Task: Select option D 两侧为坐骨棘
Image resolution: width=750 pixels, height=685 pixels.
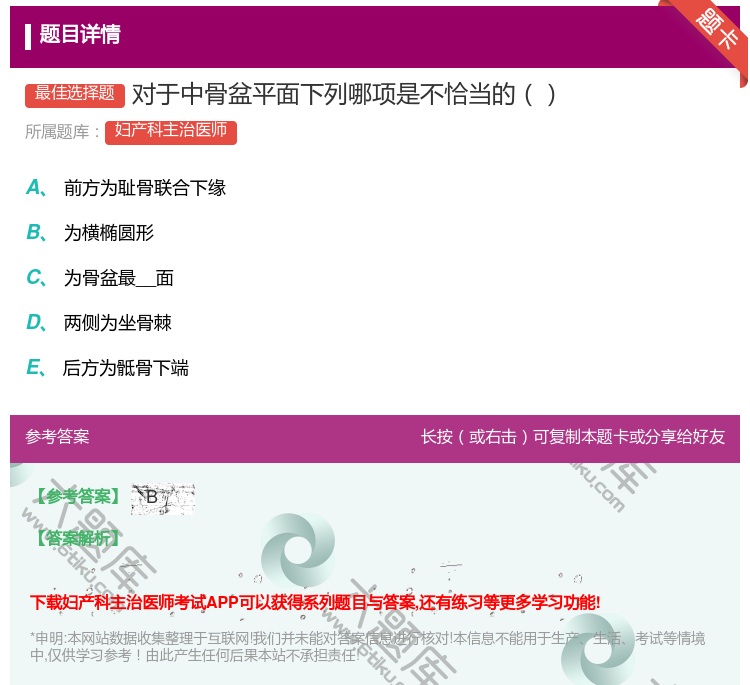Action: pyautogui.click(x=99, y=323)
